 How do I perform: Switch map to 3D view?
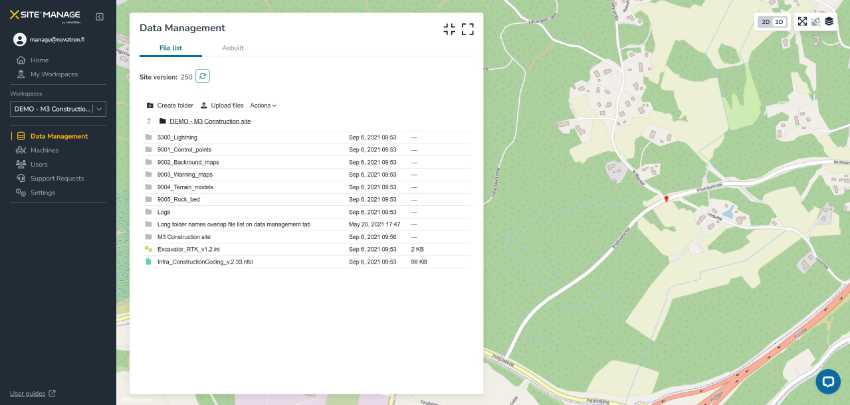point(779,21)
